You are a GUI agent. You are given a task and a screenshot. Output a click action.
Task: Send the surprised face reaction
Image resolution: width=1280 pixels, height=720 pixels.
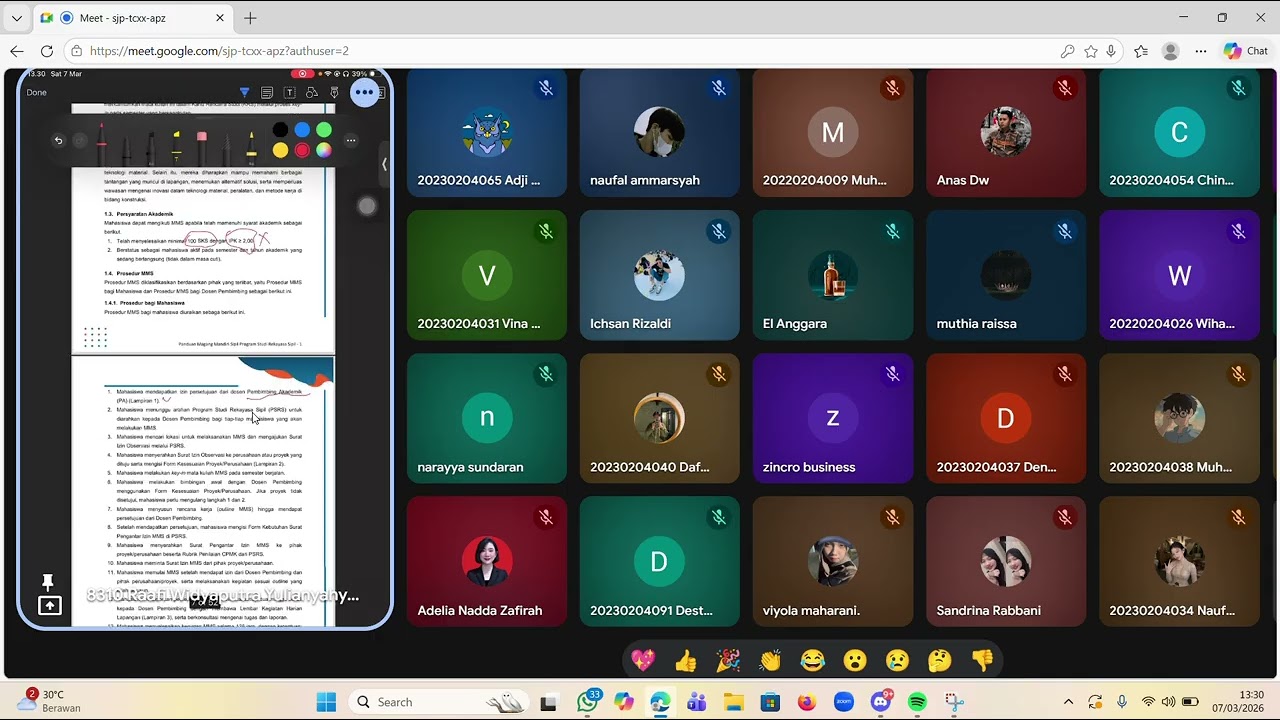coord(855,660)
